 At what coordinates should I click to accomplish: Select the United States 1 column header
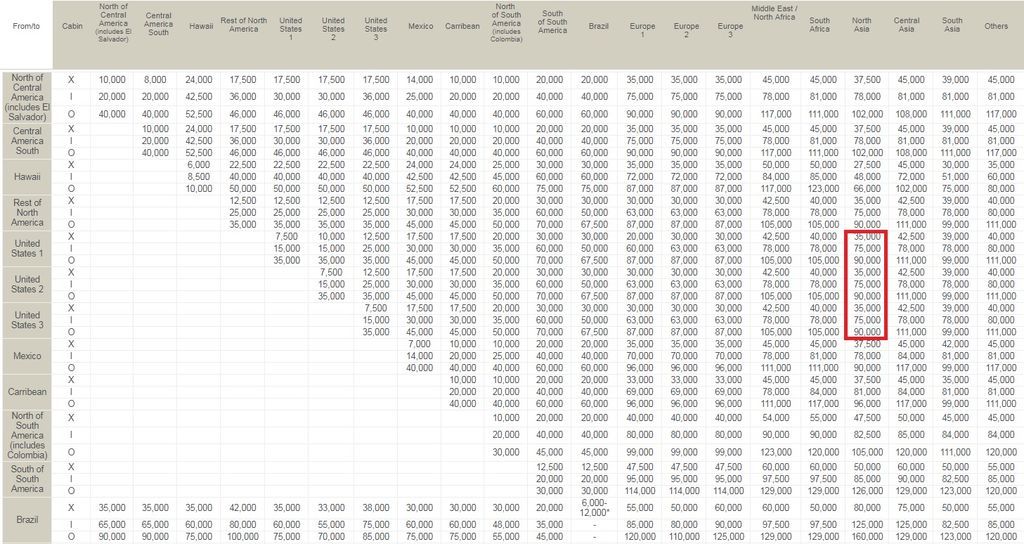(291, 29)
